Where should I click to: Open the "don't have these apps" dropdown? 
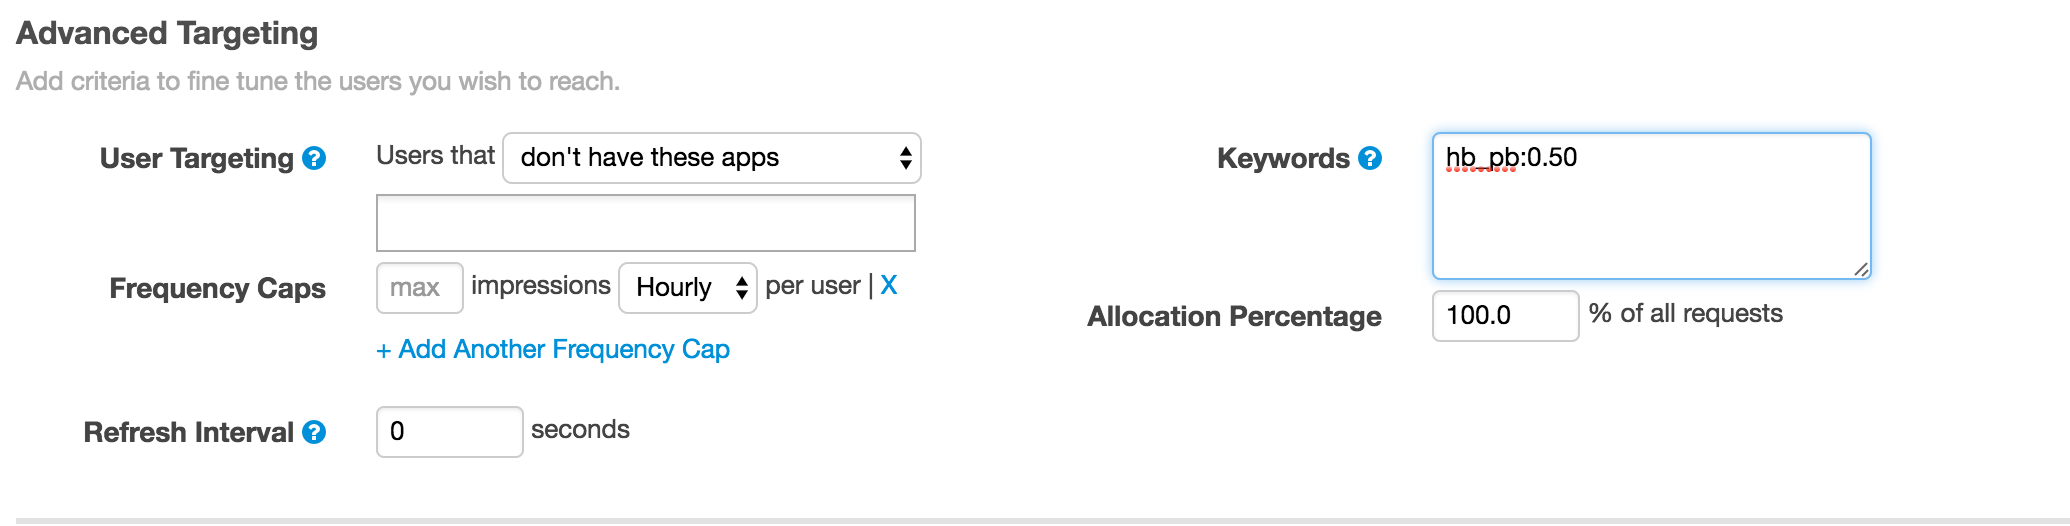point(711,158)
